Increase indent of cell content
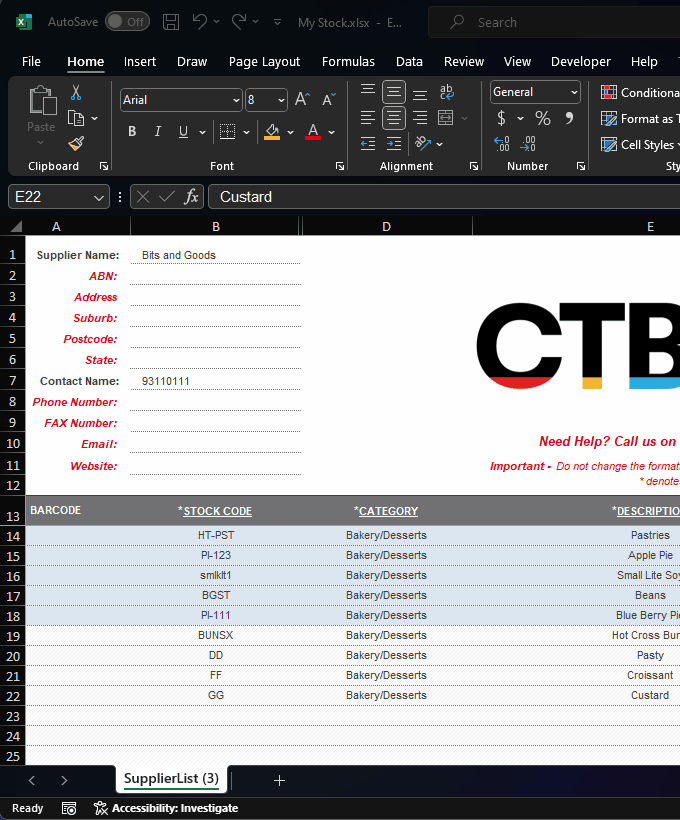The image size is (680, 820). click(394, 143)
